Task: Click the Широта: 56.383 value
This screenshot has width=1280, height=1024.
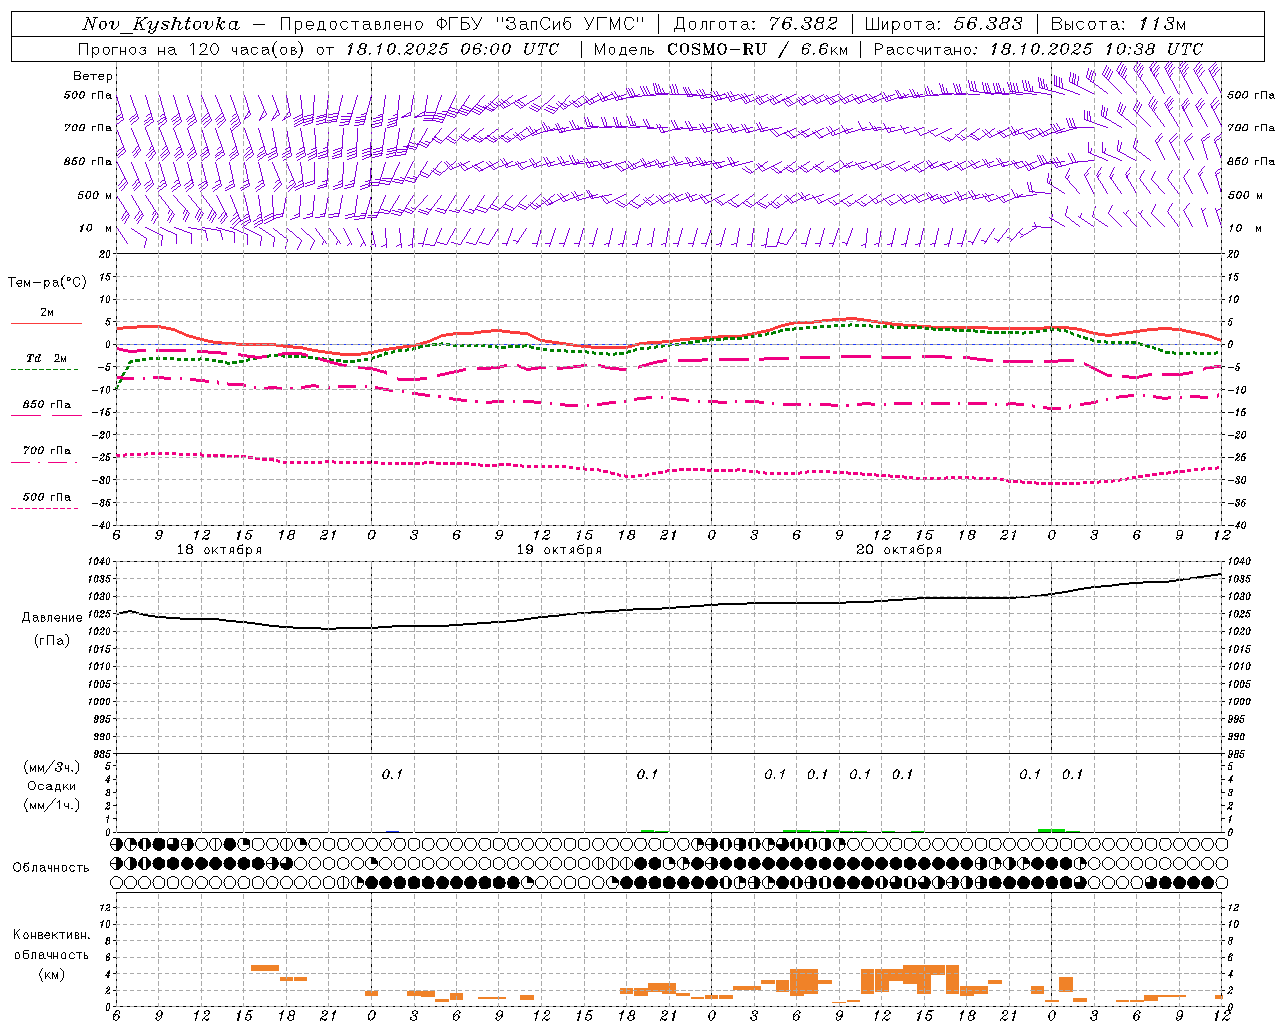Action: [943, 24]
